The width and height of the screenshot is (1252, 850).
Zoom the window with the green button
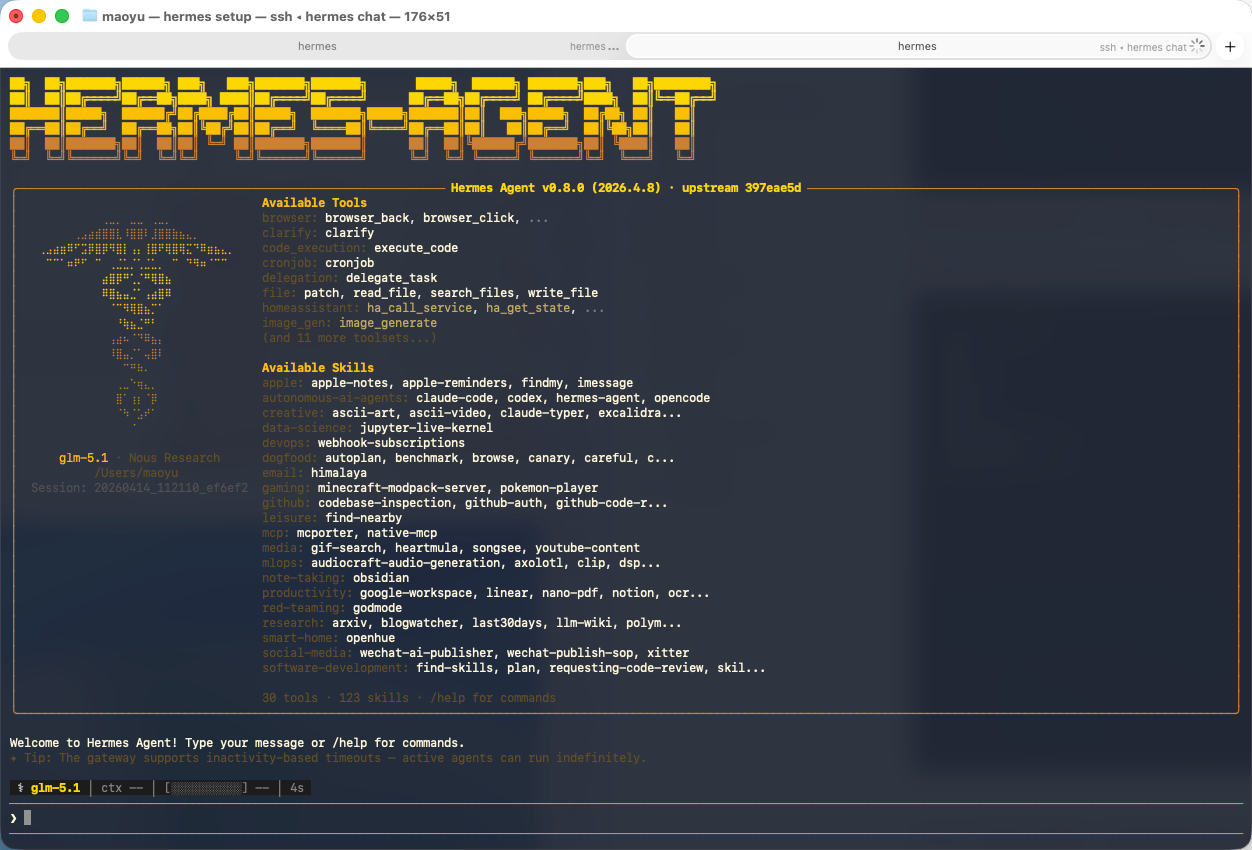tap(62, 16)
